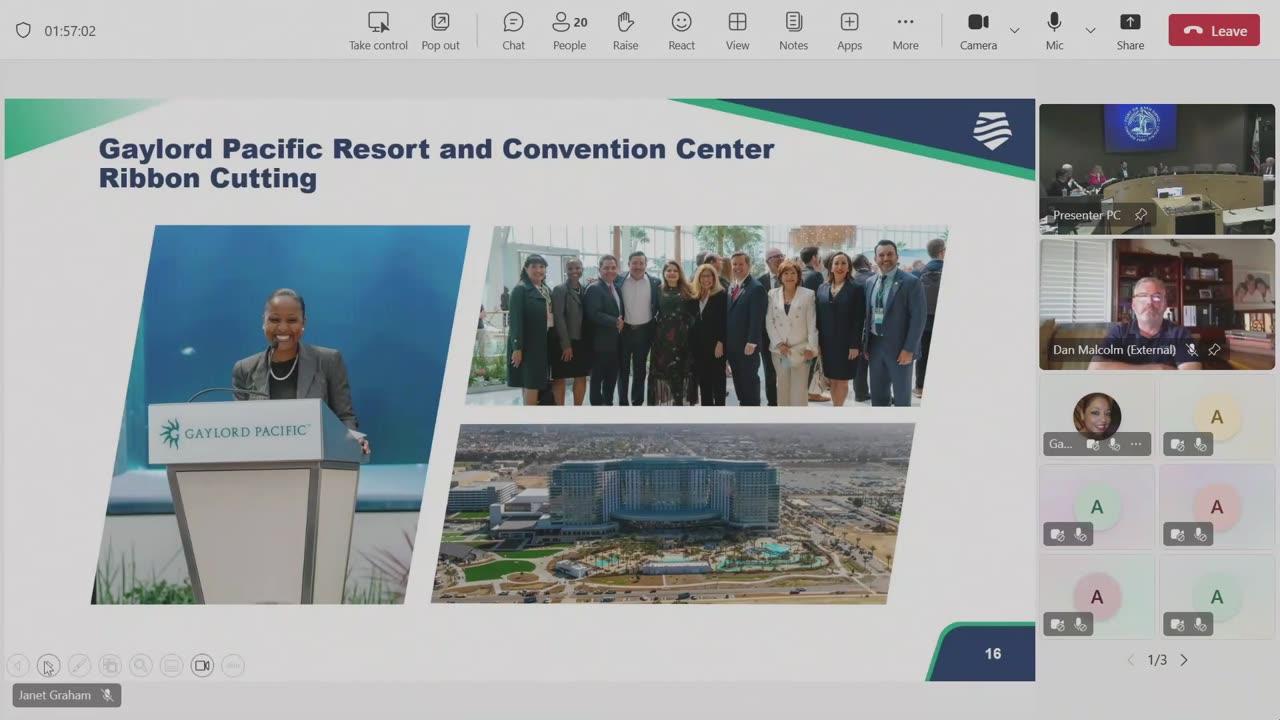Click camera-off icon on Ga... tile
The height and width of the screenshot is (720, 1280).
tap(1093, 444)
